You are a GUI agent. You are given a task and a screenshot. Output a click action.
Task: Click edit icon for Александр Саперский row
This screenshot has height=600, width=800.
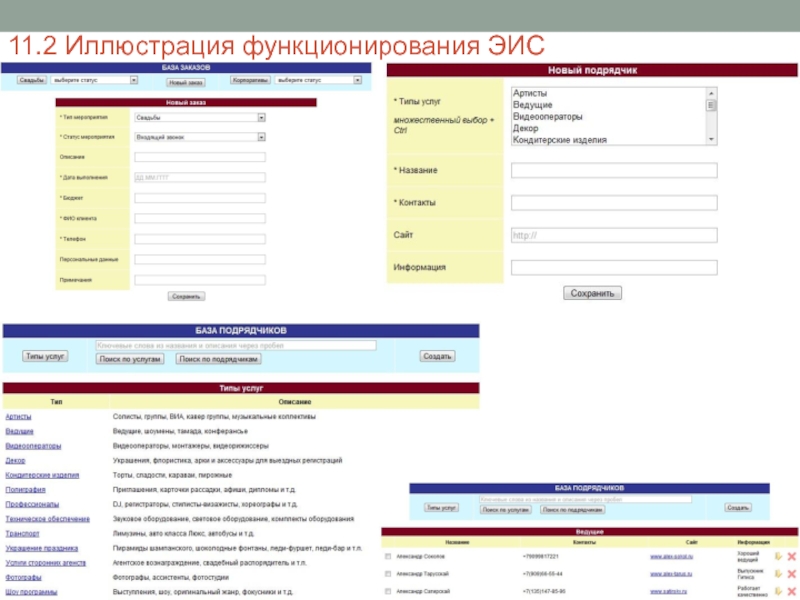[778, 592]
